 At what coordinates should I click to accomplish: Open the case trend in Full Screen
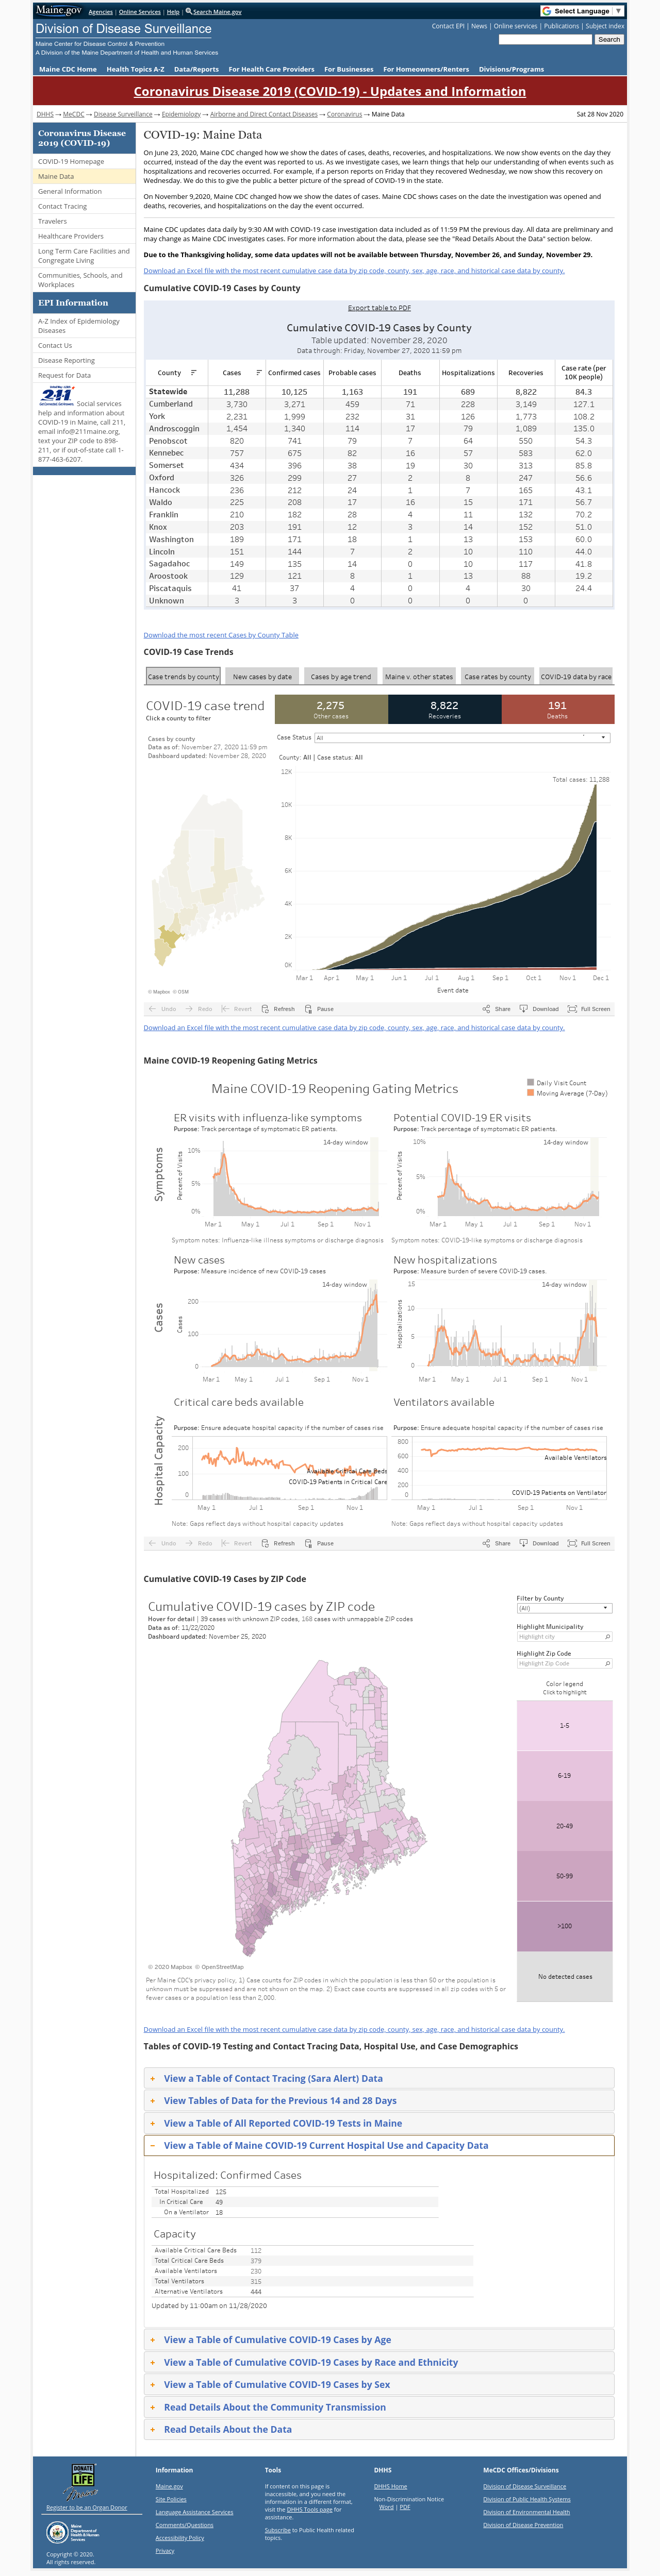pyautogui.click(x=589, y=1009)
